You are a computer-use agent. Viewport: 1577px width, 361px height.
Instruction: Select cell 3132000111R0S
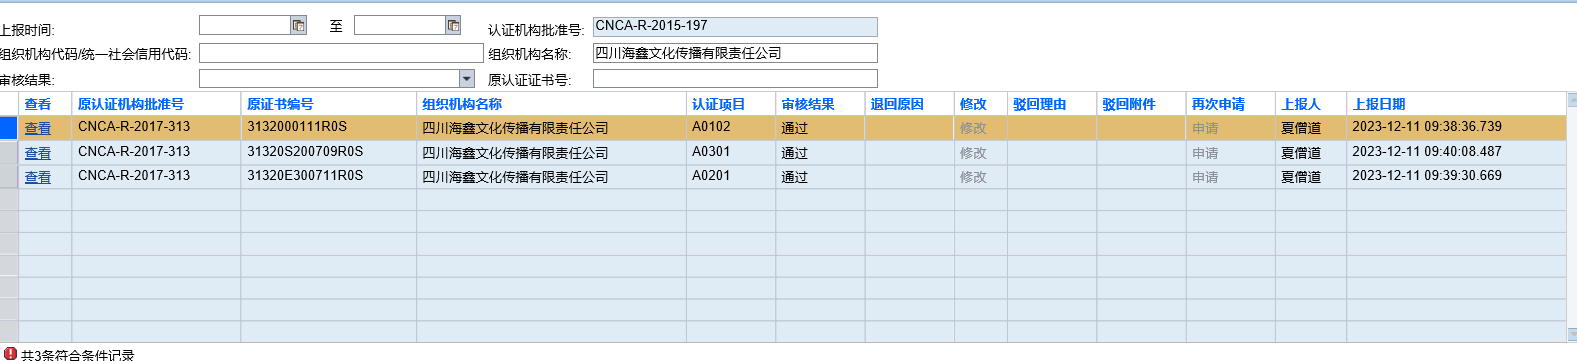pyautogui.click(x=329, y=127)
